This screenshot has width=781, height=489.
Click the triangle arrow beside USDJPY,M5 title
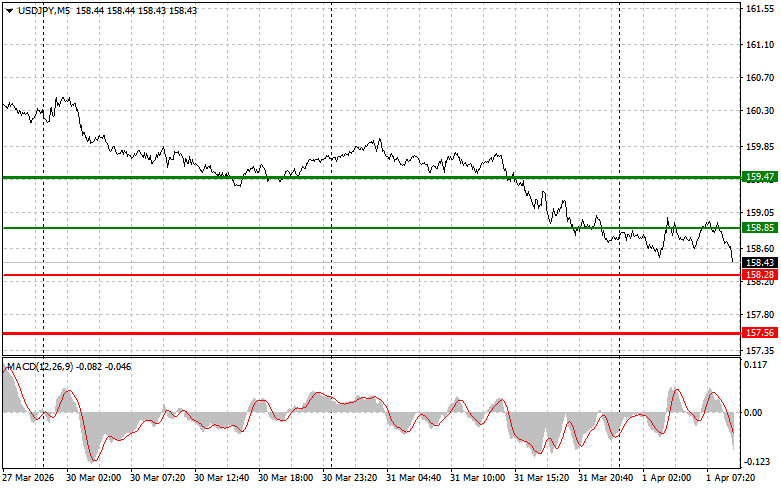point(9,9)
